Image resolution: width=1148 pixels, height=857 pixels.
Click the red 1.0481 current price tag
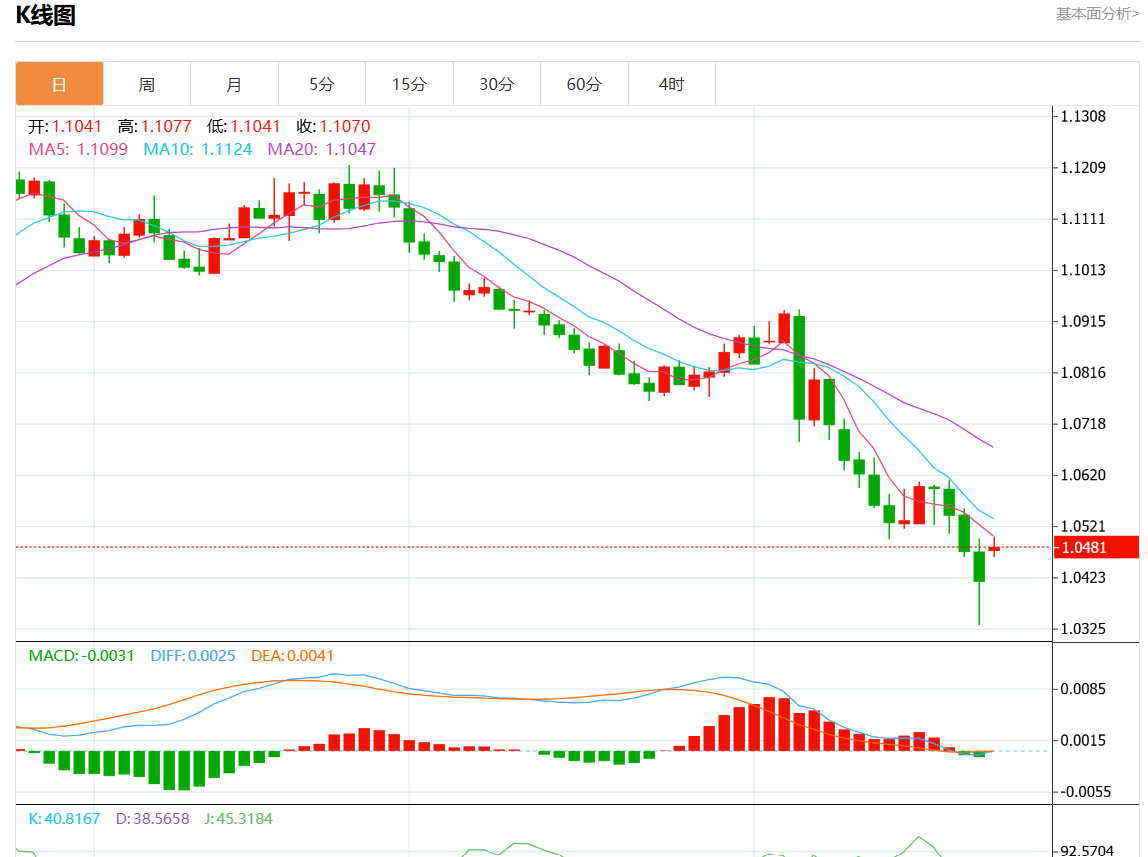pyautogui.click(x=1097, y=547)
